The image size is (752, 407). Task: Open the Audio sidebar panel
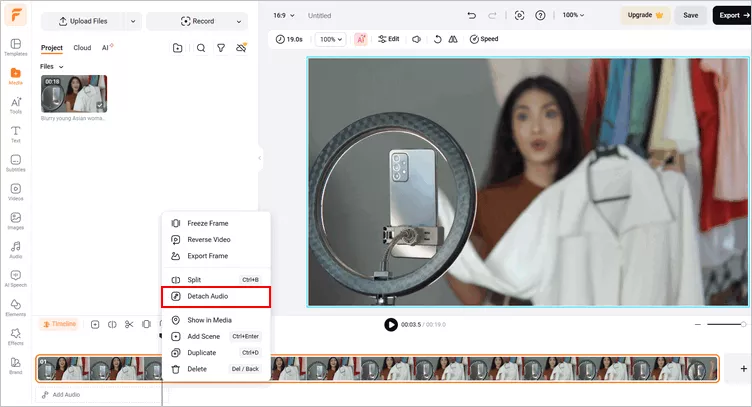(x=15, y=250)
